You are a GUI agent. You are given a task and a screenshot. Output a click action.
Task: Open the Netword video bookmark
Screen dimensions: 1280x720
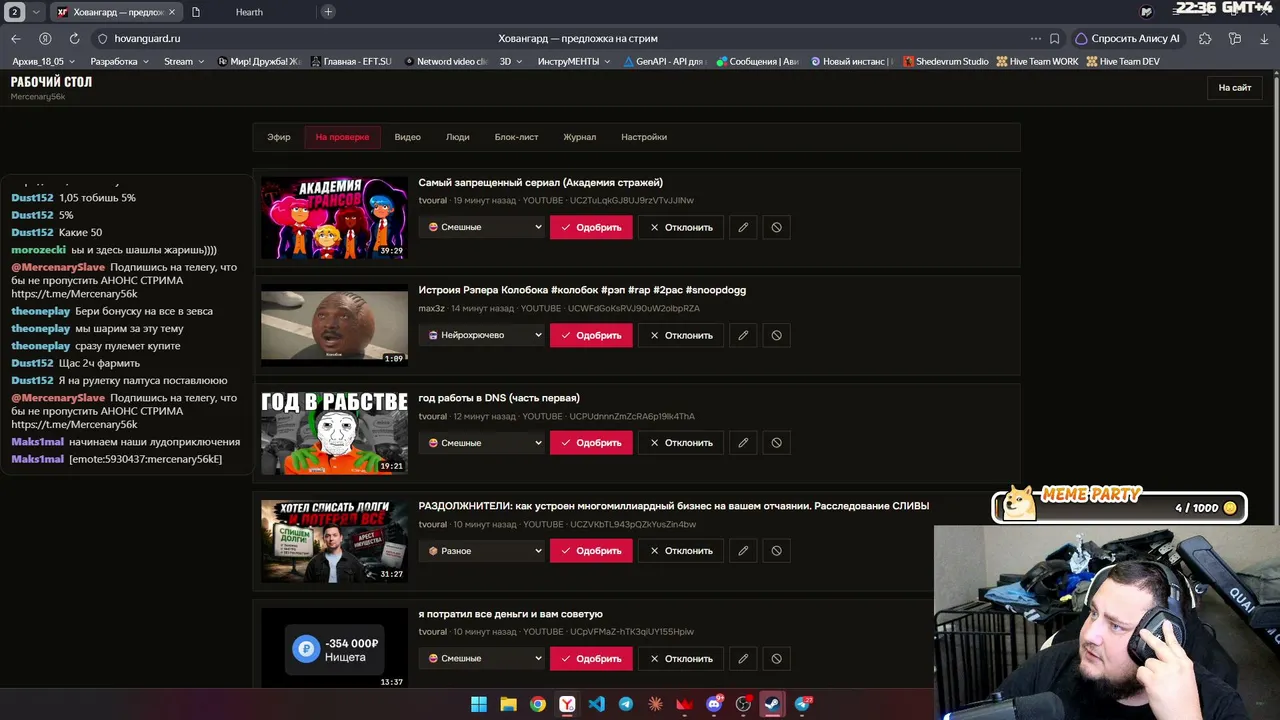click(446, 61)
